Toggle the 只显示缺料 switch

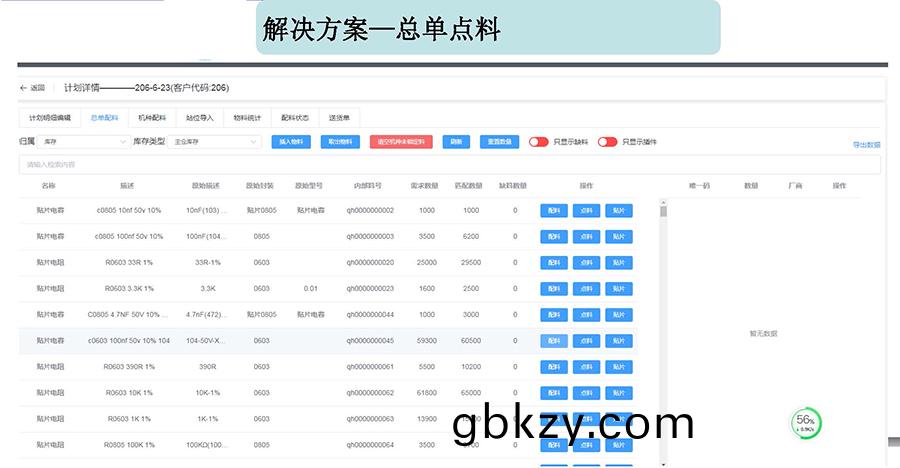click(x=538, y=142)
